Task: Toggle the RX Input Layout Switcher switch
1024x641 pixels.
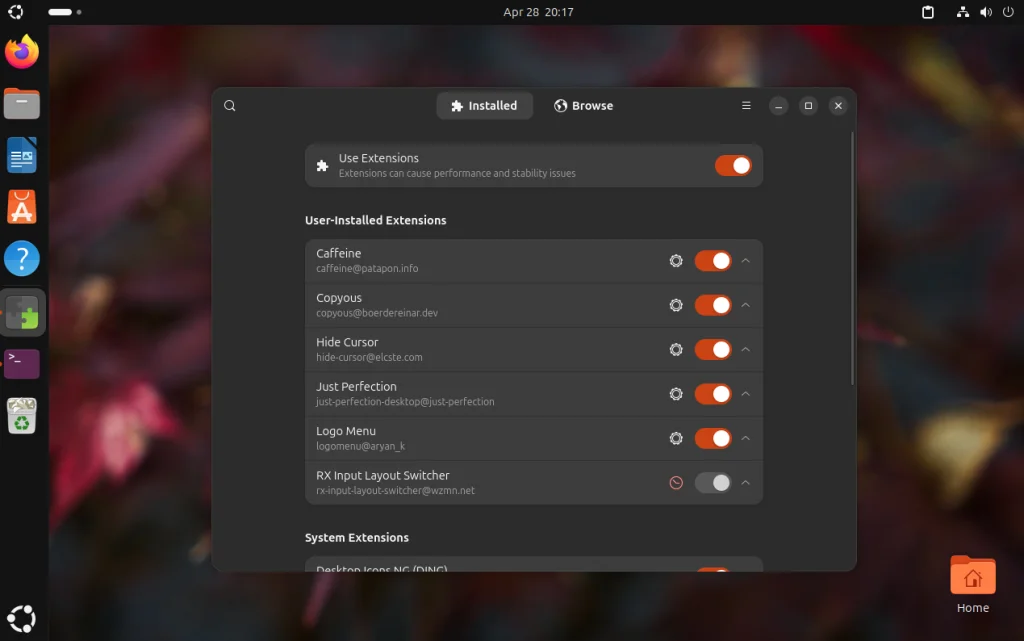Action: point(712,483)
